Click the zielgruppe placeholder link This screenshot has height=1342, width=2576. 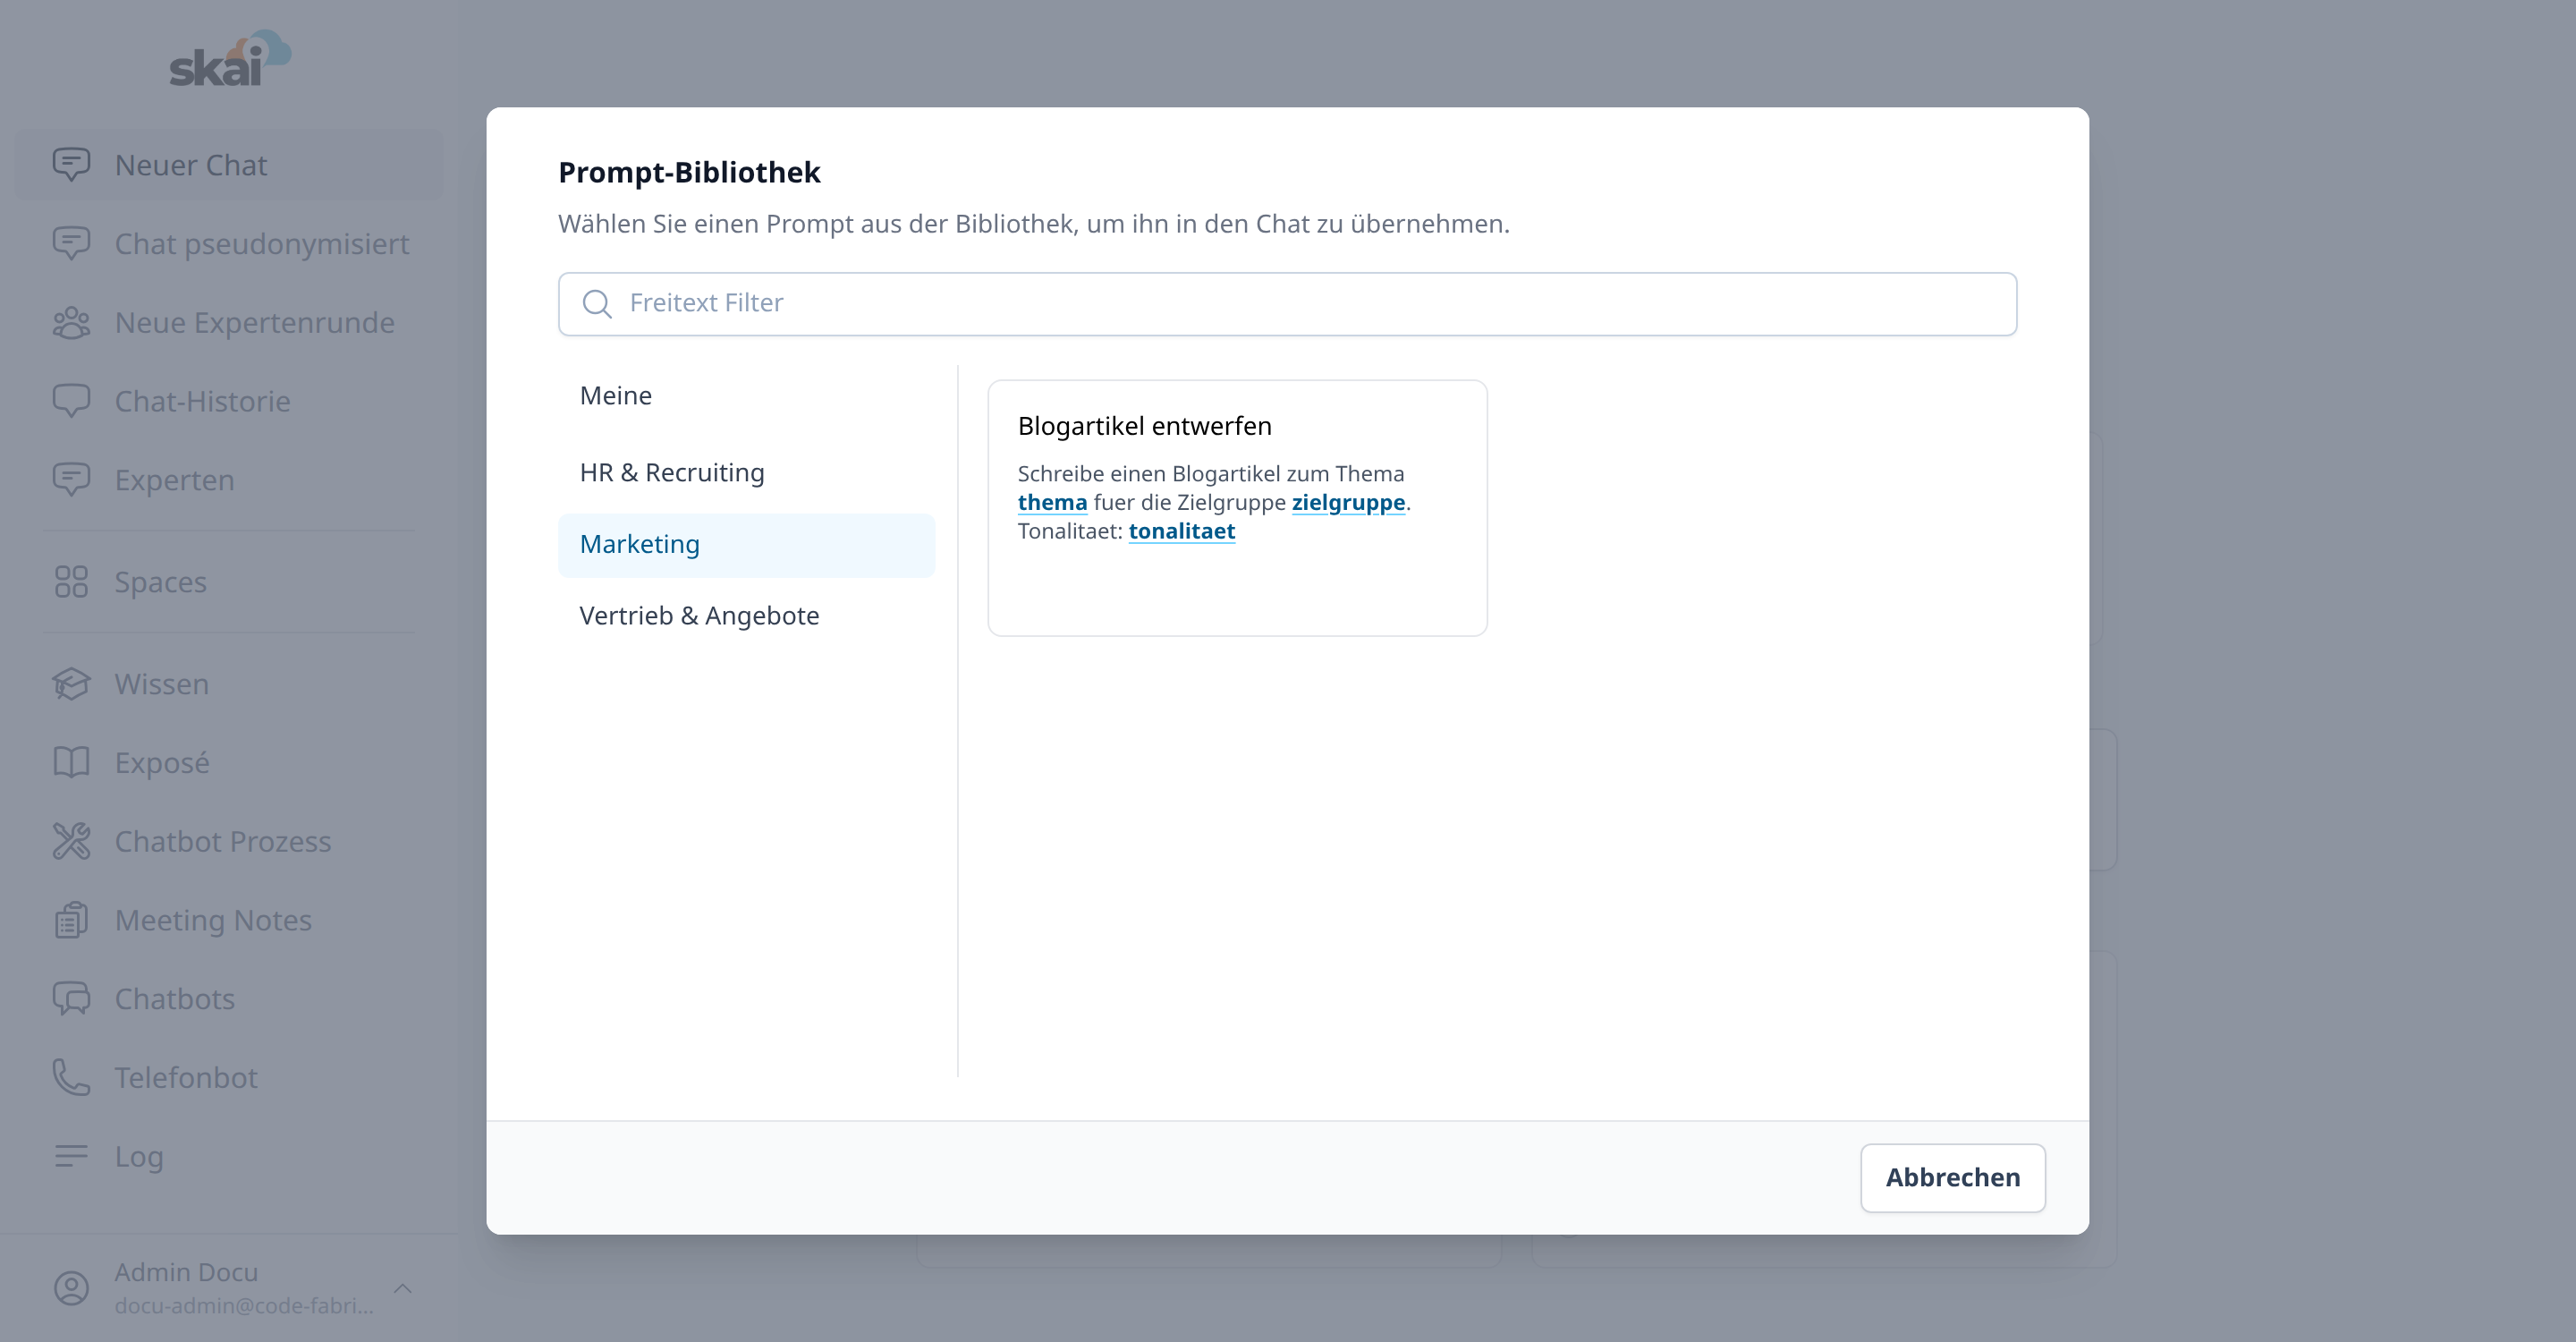click(1348, 502)
